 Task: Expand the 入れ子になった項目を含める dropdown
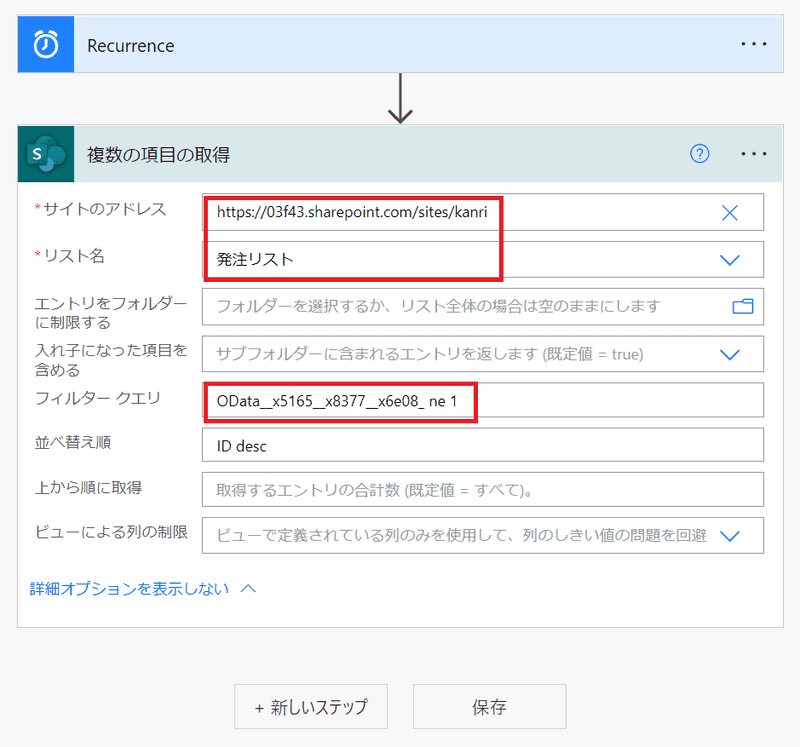click(730, 354)
